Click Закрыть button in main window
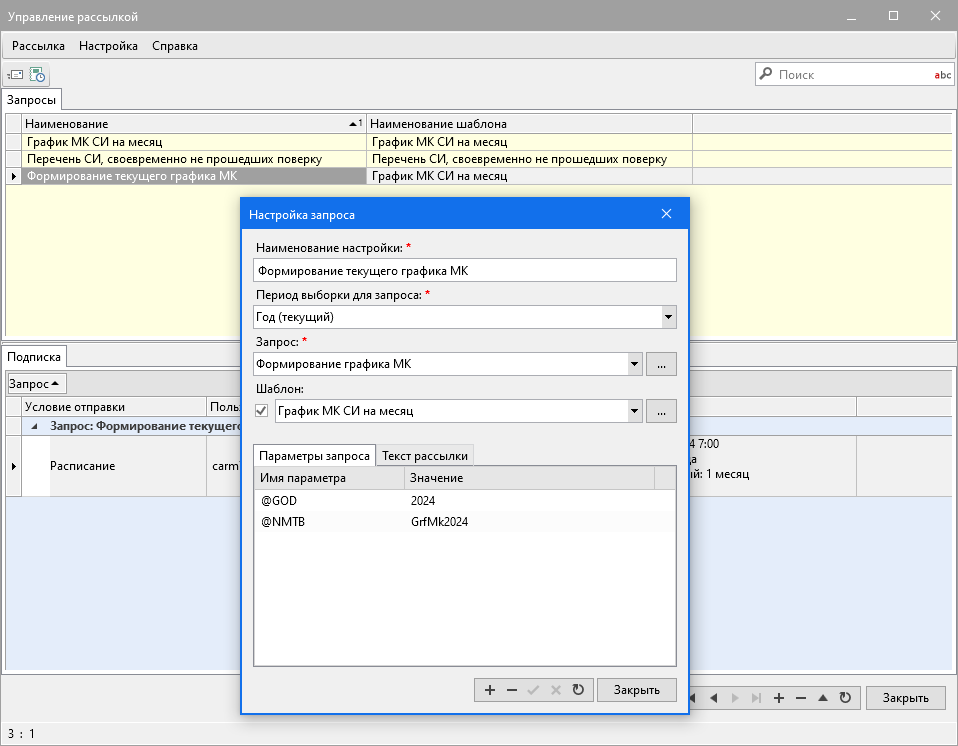Screen dimensions: 958x746 905,698
